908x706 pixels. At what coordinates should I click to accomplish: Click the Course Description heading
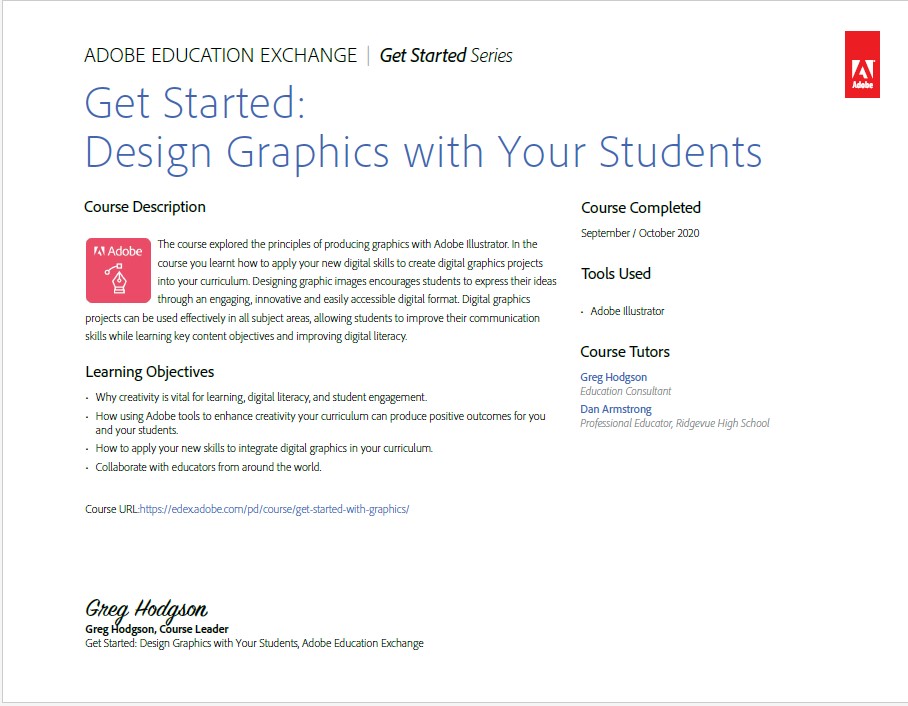145,207
